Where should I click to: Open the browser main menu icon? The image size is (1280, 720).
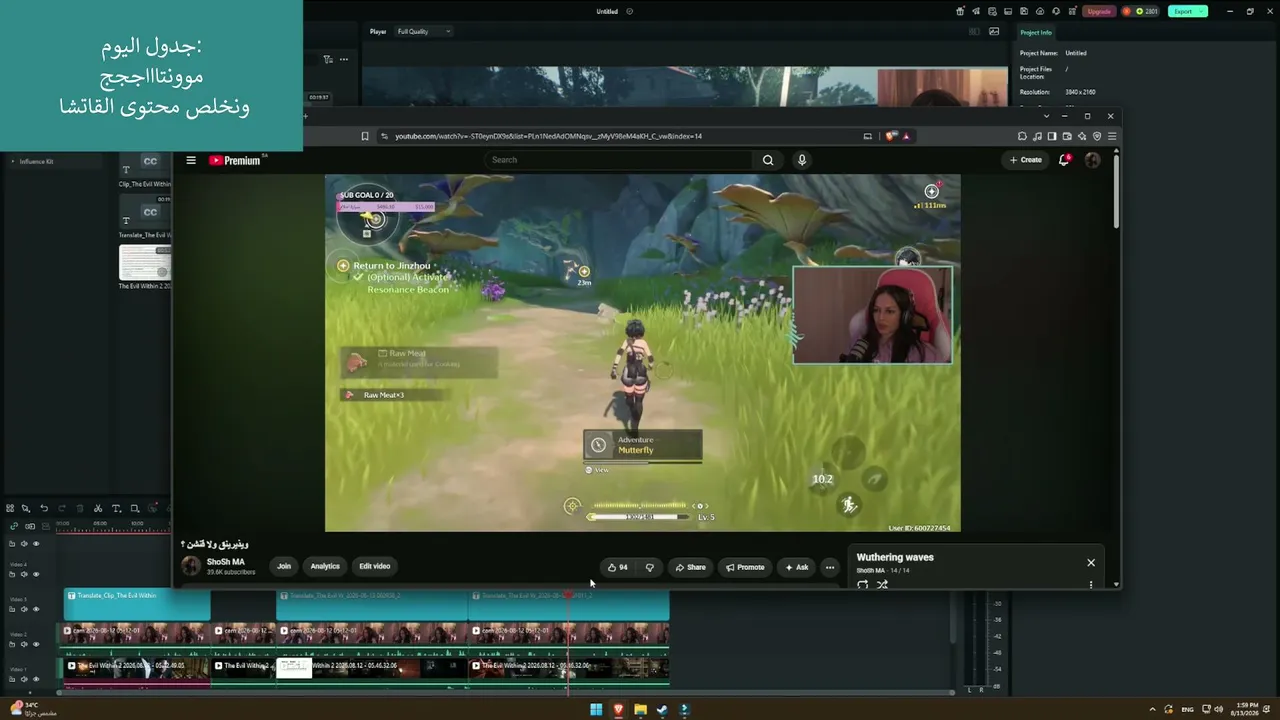coord(1112,136)
